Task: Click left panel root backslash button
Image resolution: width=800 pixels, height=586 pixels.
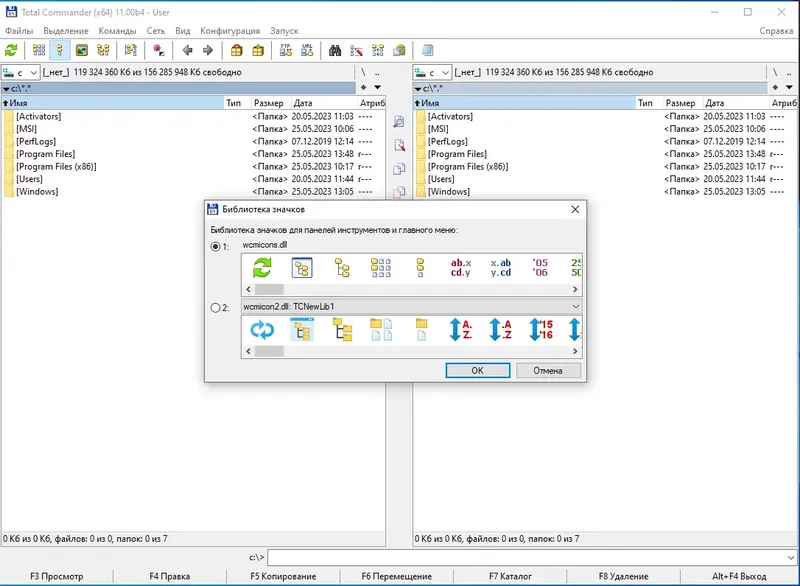Action: [363, 72]
